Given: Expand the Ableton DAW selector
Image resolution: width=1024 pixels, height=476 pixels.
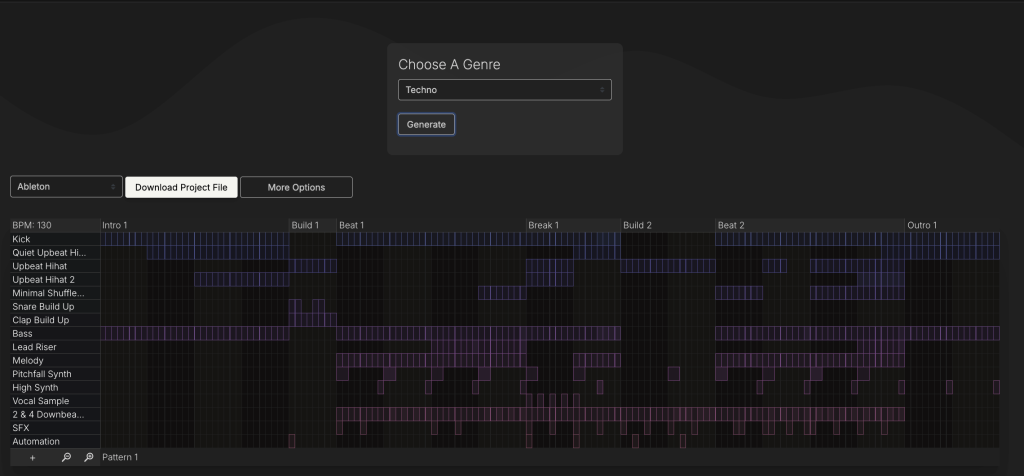Looking at the screenshot, I should (66, 187).
